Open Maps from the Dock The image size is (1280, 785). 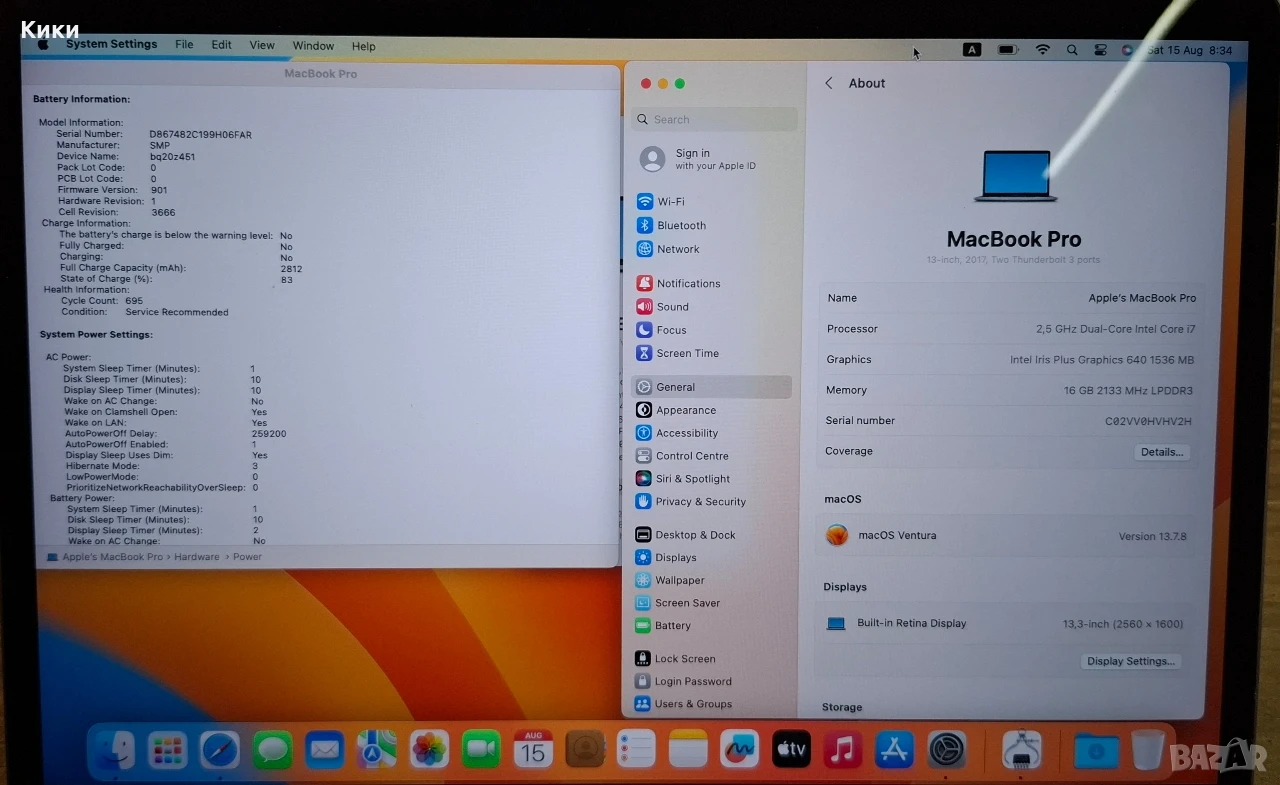click(x=377, y=750)
